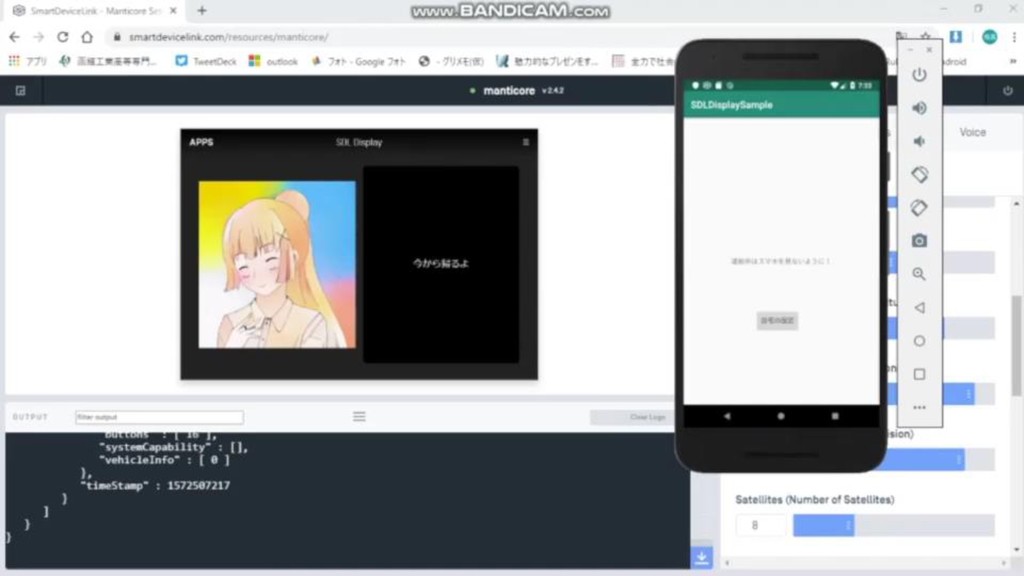Adjust the Satellites slider handle

tap(848, 525)
